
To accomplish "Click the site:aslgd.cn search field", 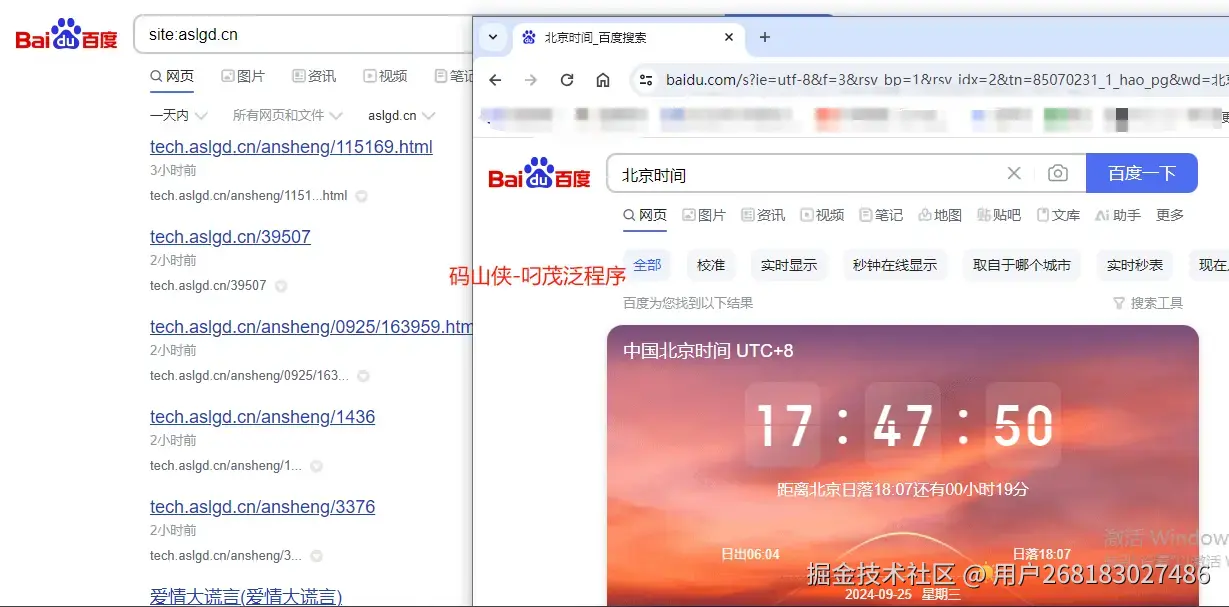I will coord(305,34).
